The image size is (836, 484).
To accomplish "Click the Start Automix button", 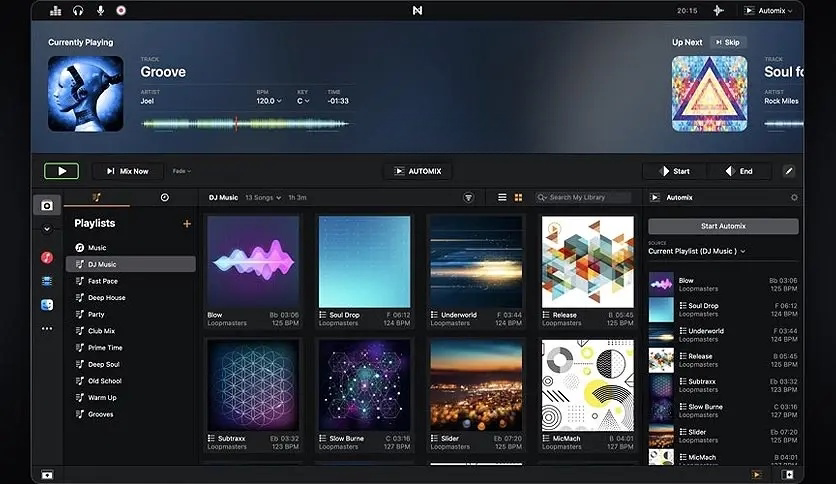I will point(723,226).
